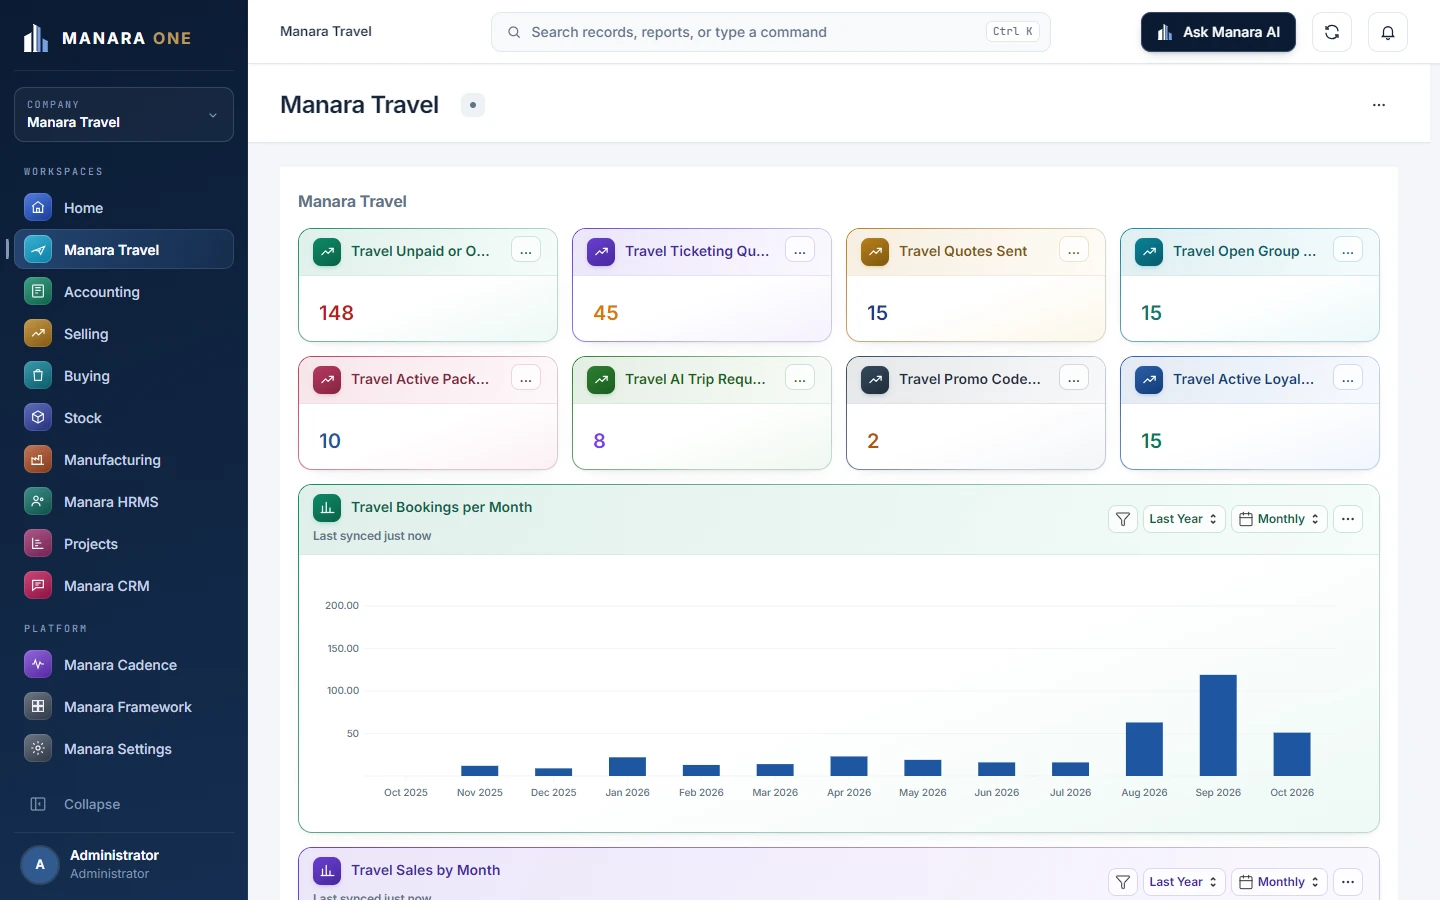The width and height of the screenshot is (1440, 900).
Task: Open the Manara Settings gear icon
Action: [x=38, y=748]
